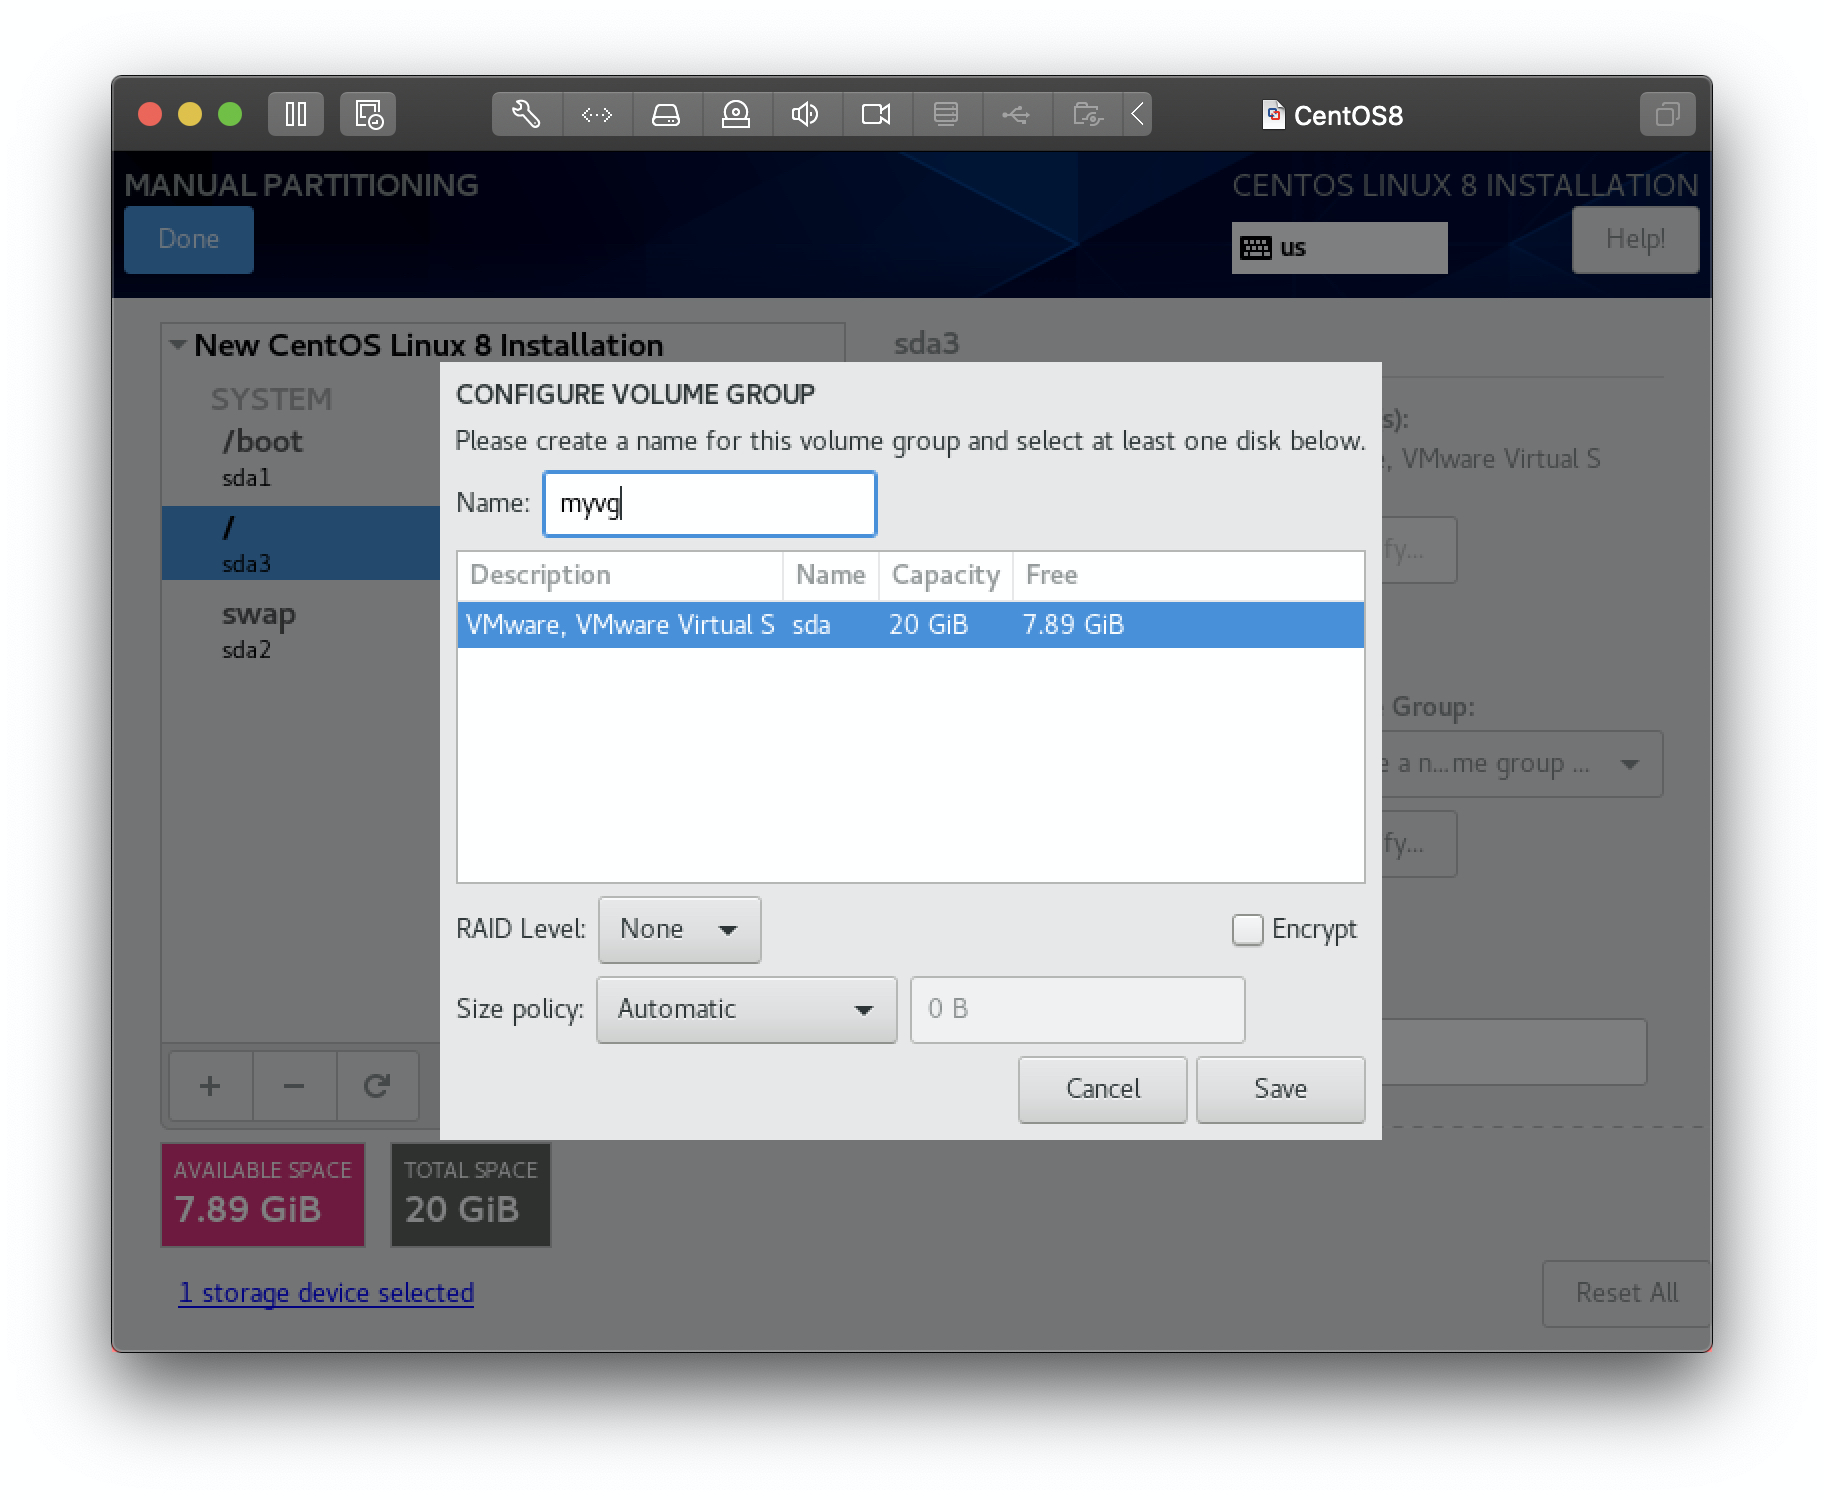
Task: Click the hard disk icon in toolbar
Action: (666, 114)
